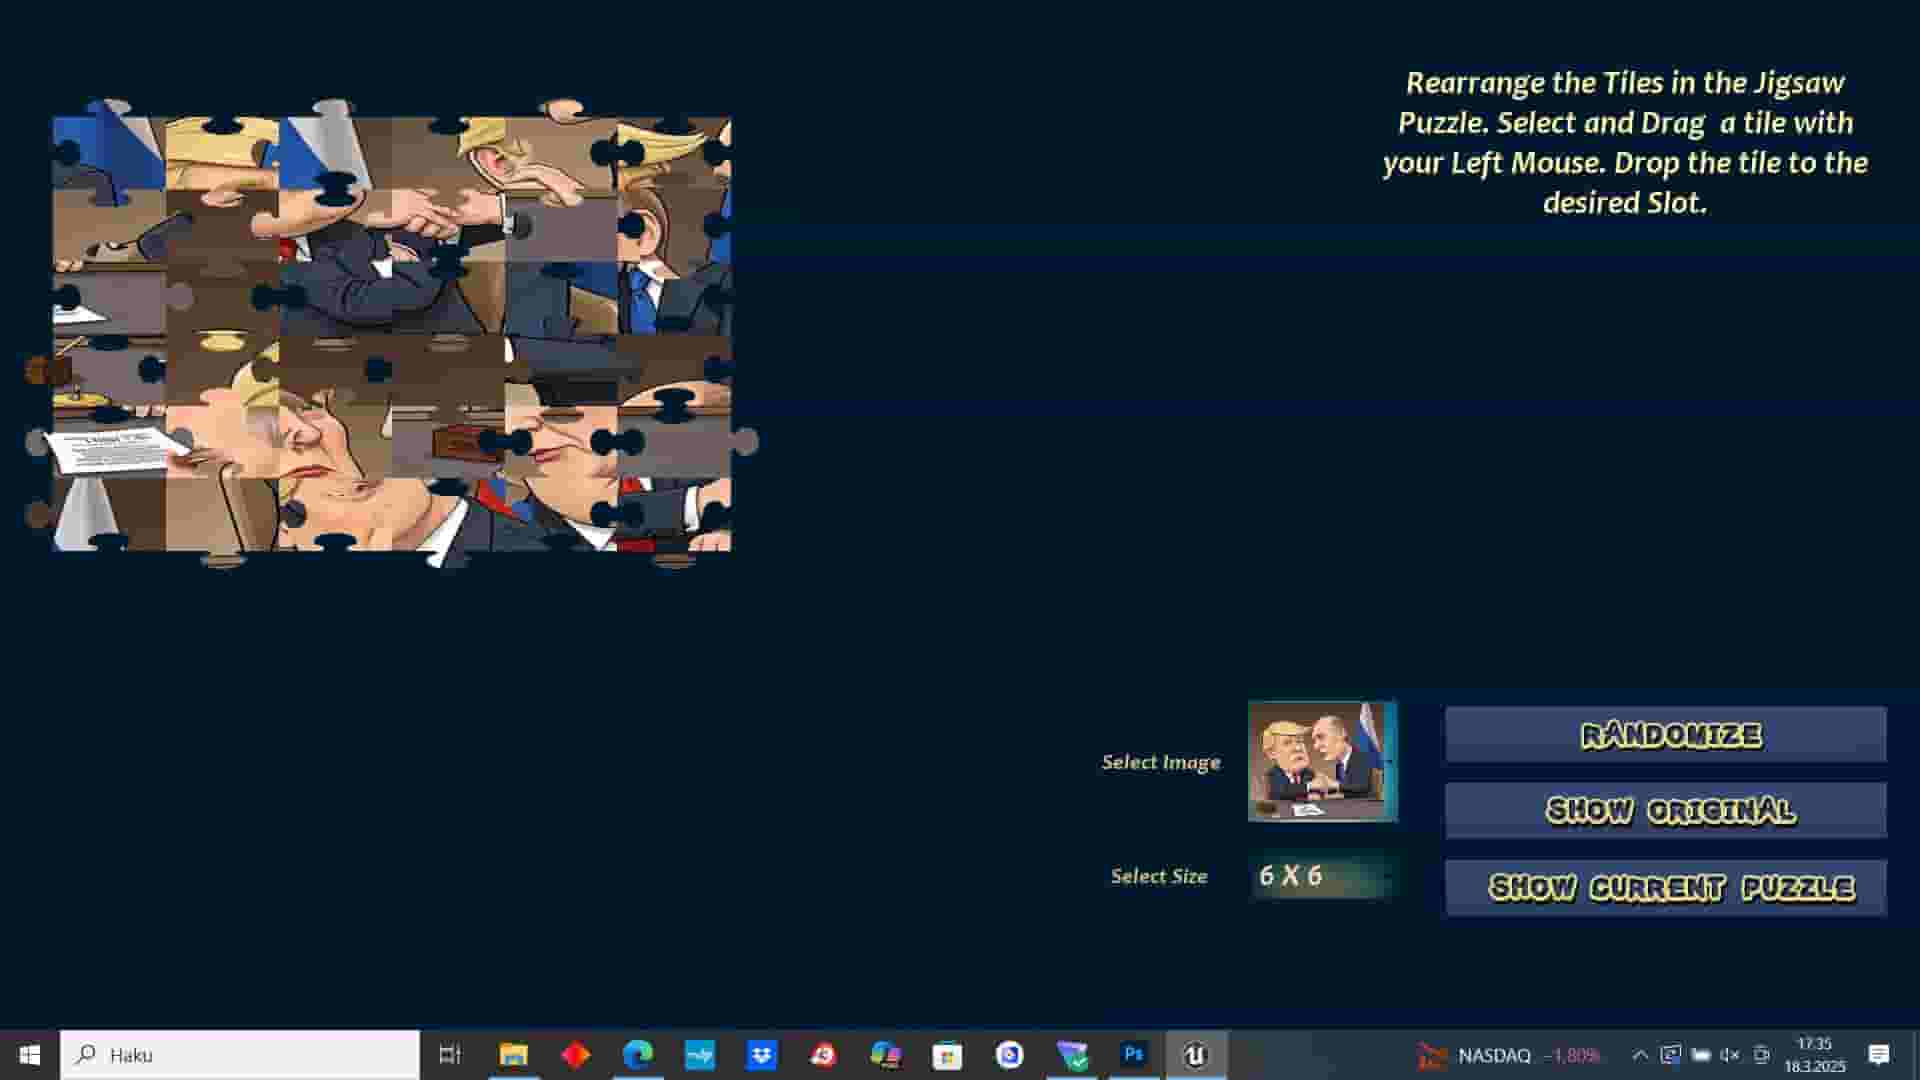The image size is (1920, 1080).
Task: Click the Show Current Puzzle button
Action: point(1665,886)
